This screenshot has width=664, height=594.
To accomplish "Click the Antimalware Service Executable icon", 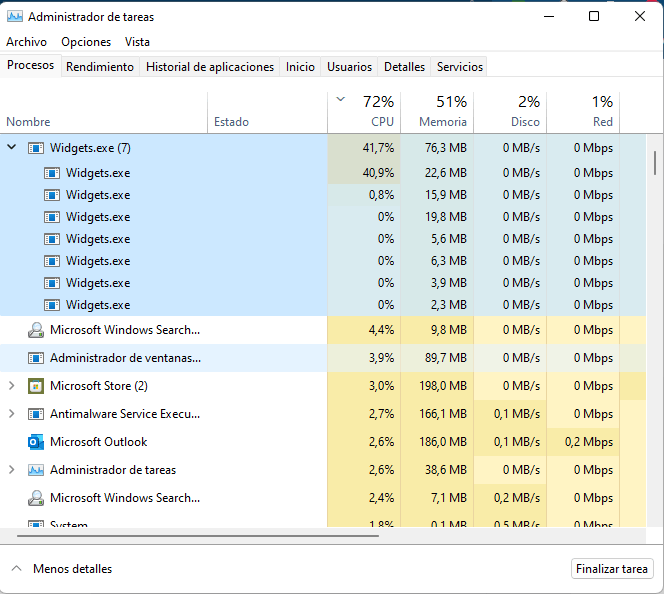I will click(36, 414).
